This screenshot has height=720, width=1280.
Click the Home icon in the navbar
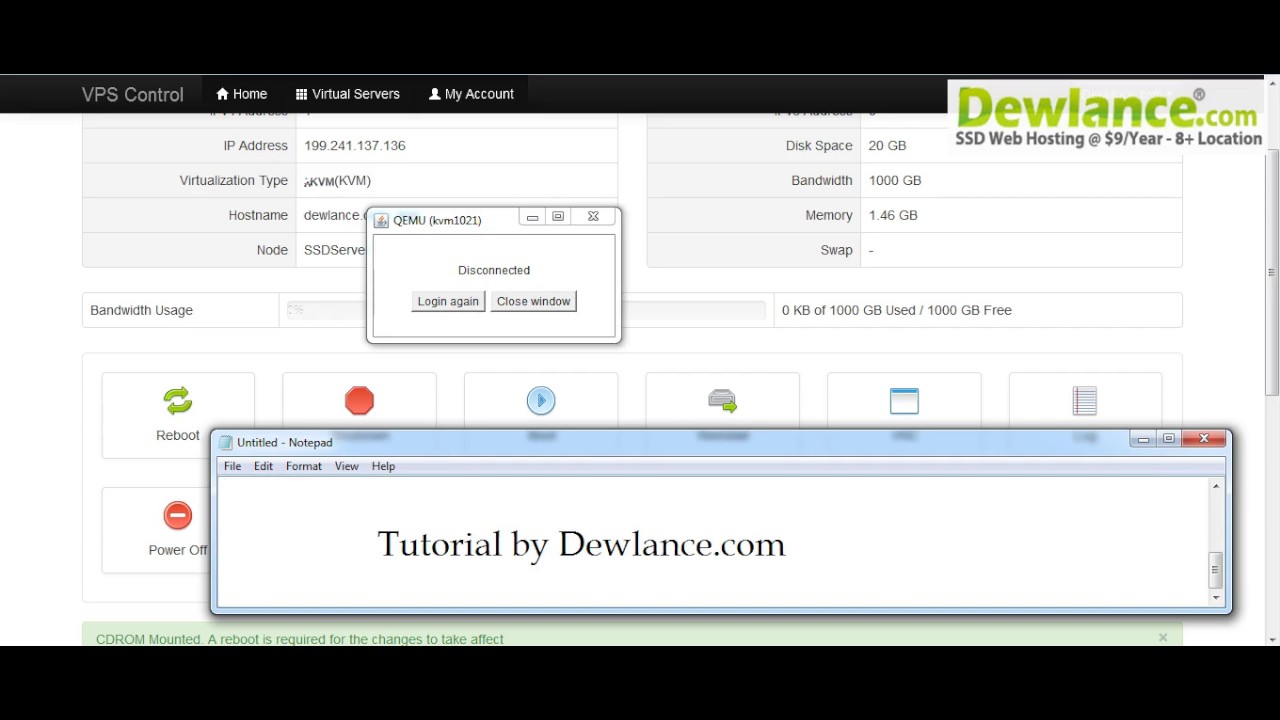click(223, 94)
